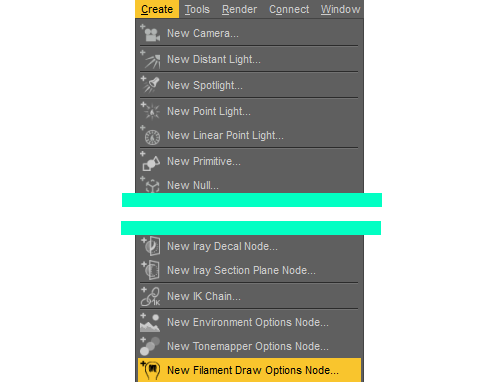
Task: Click the New Linear Point Light icon
Action: click(x=150, y=135)
